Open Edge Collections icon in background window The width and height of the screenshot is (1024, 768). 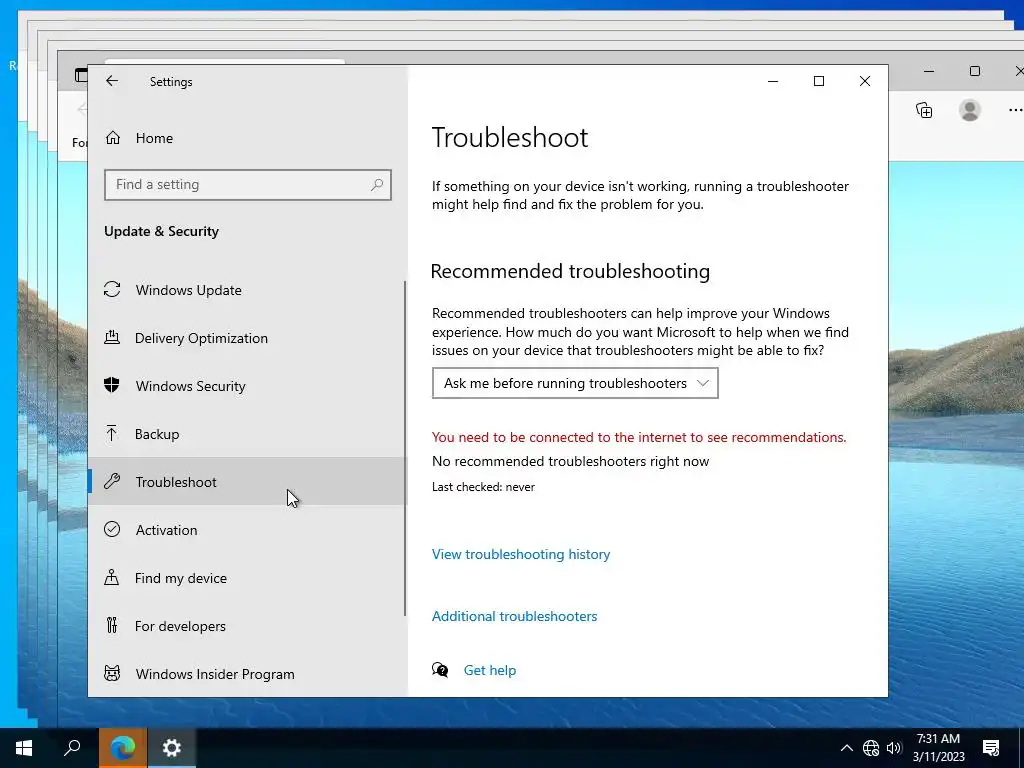tap(924, 110)
